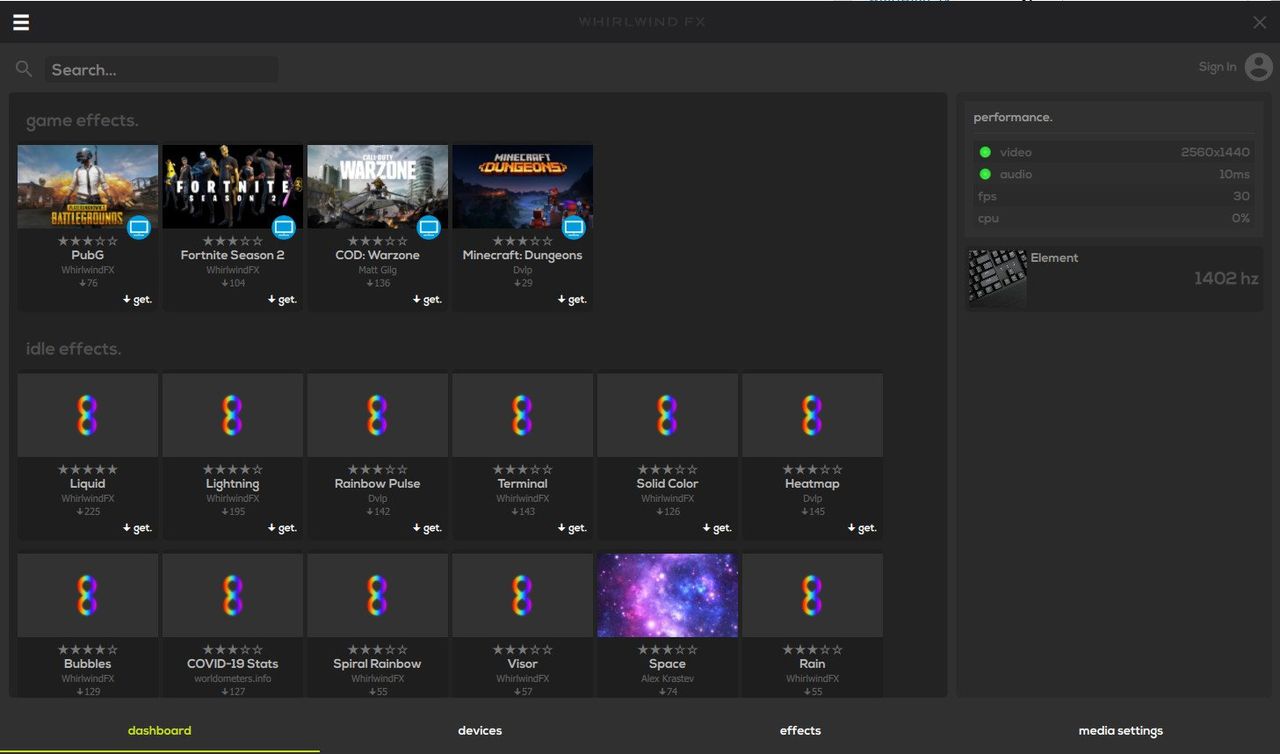Click the Lightning star rating
The height and width of the screenshot is (754, 1280).
click(x=233, y=469)
